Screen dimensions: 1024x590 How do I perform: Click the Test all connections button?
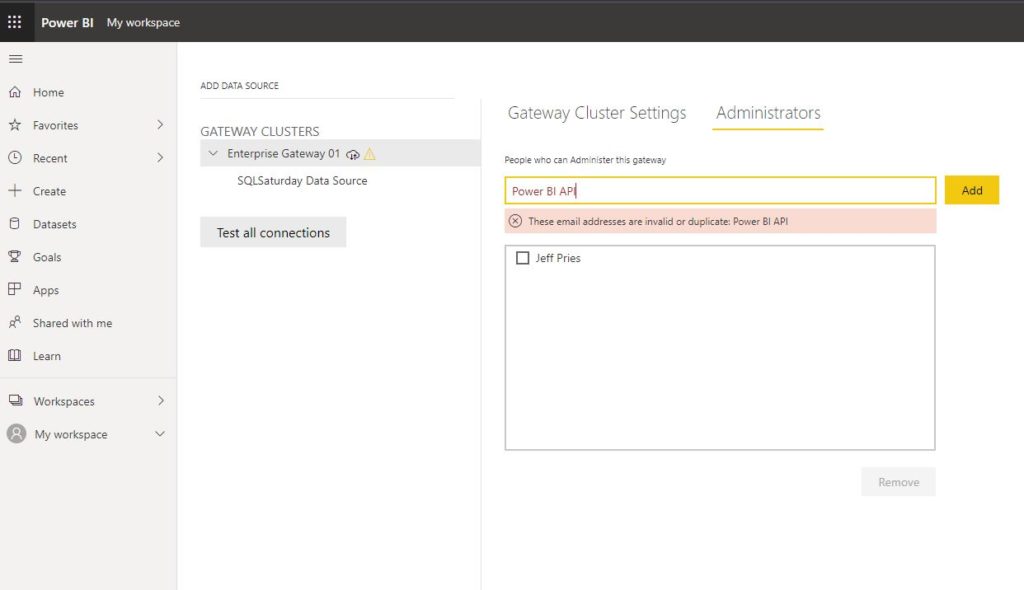click(x=273, y=233)
